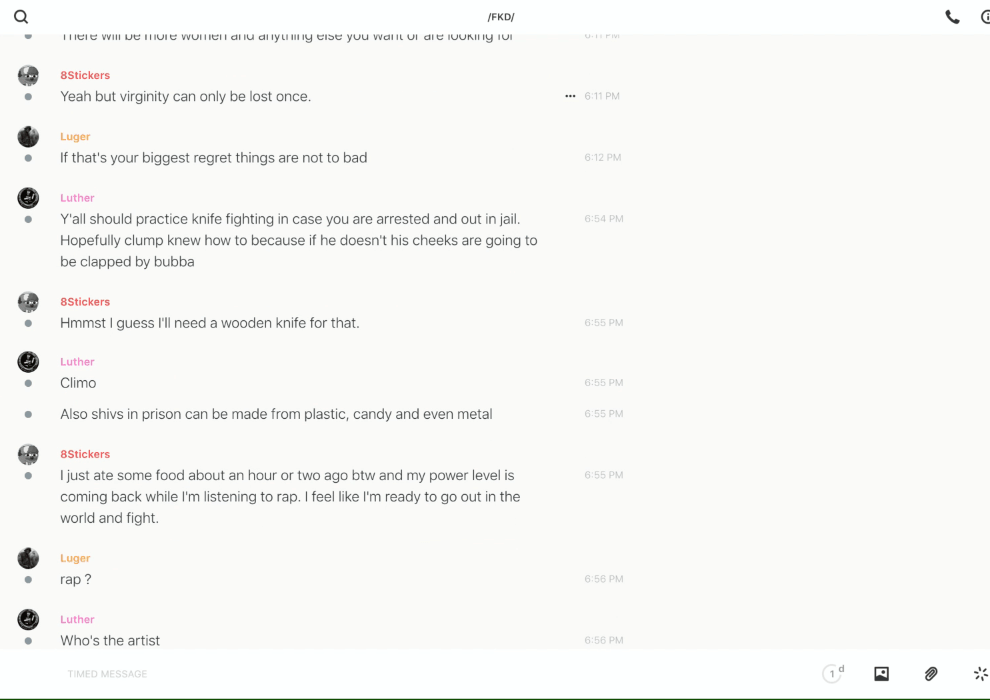Viewport: 990px width, 700px height.
Task: Click 8Stickers name above 'ate some food' message
Action: 85,454
